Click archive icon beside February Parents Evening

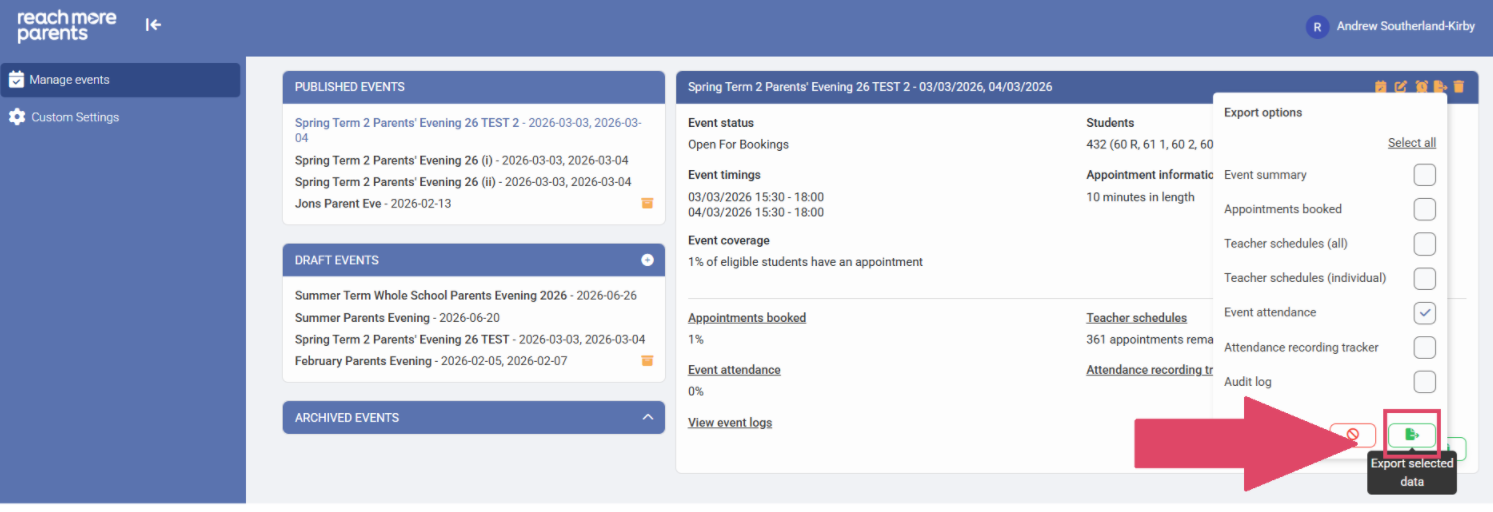pos(647,361)
